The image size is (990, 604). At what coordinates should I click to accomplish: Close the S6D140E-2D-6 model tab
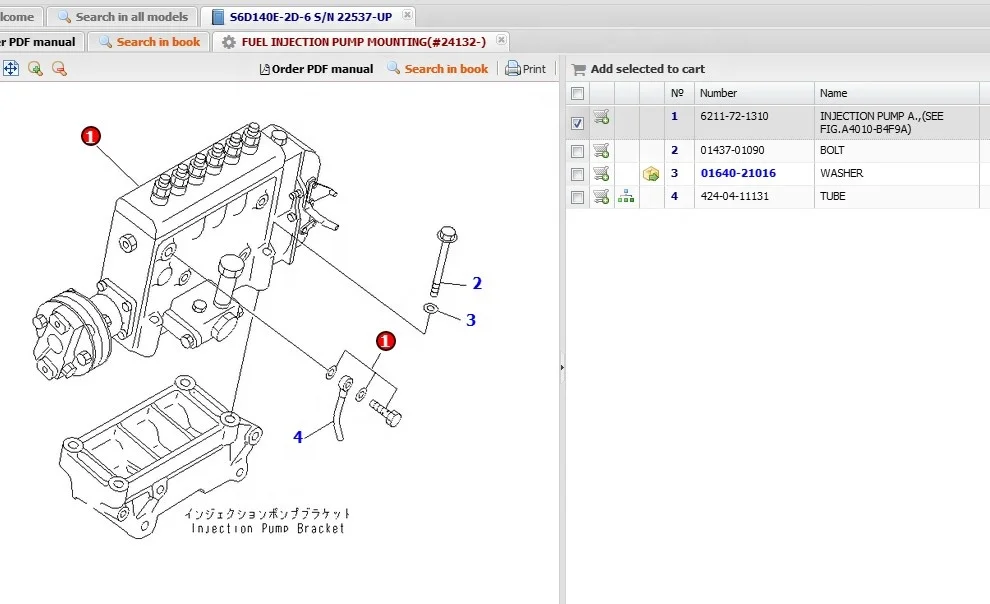pyautogui.click(x=407, y=16)
